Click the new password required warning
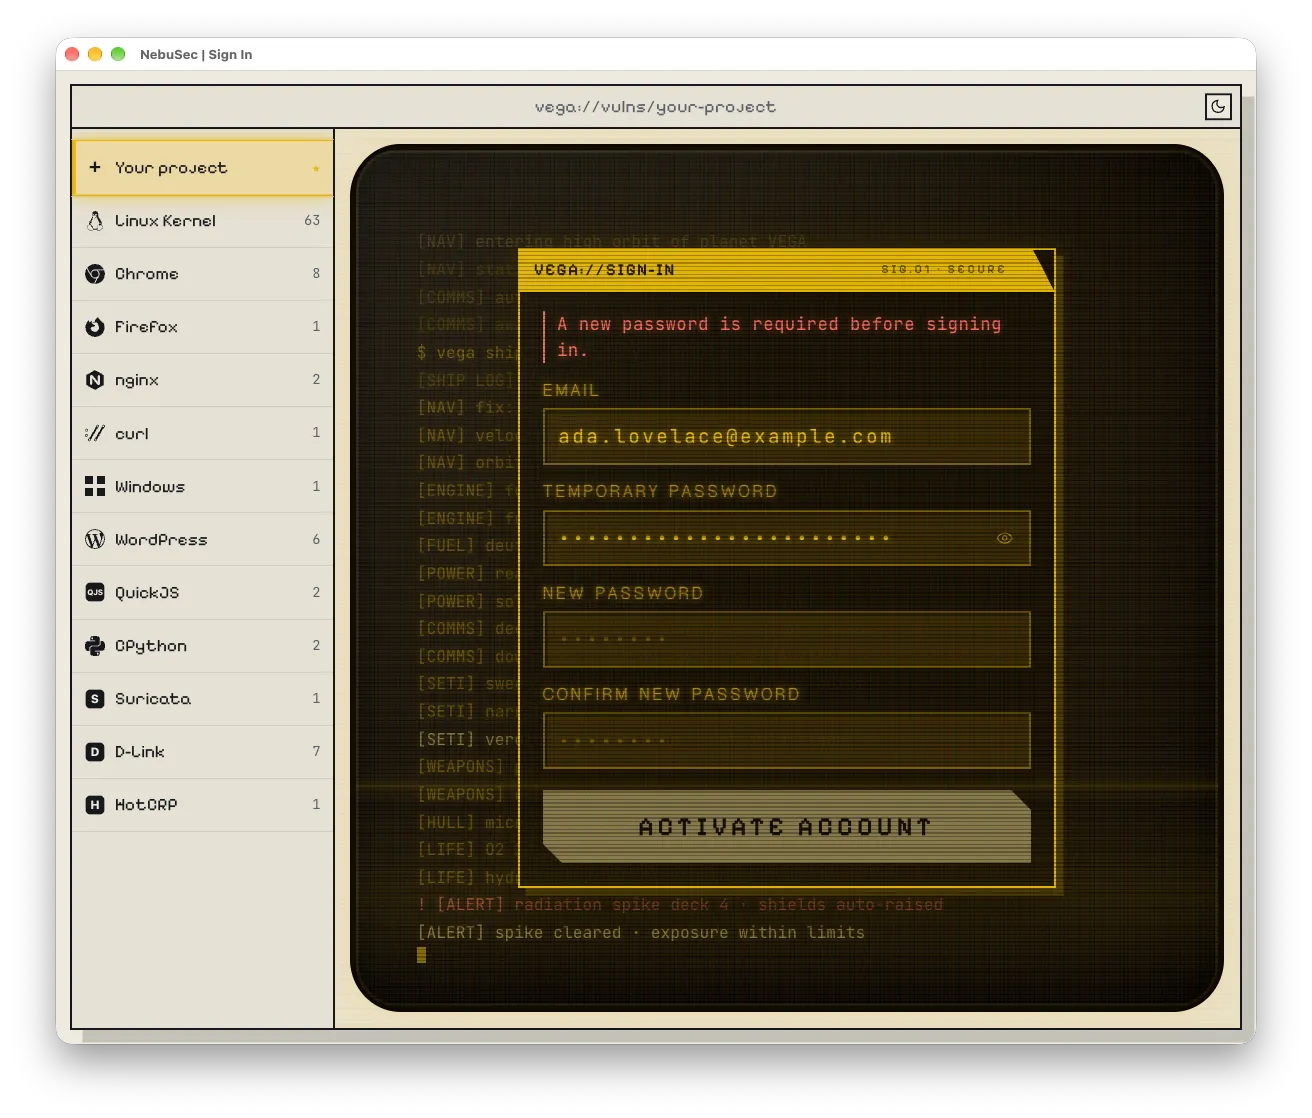 tap(779, 337)
